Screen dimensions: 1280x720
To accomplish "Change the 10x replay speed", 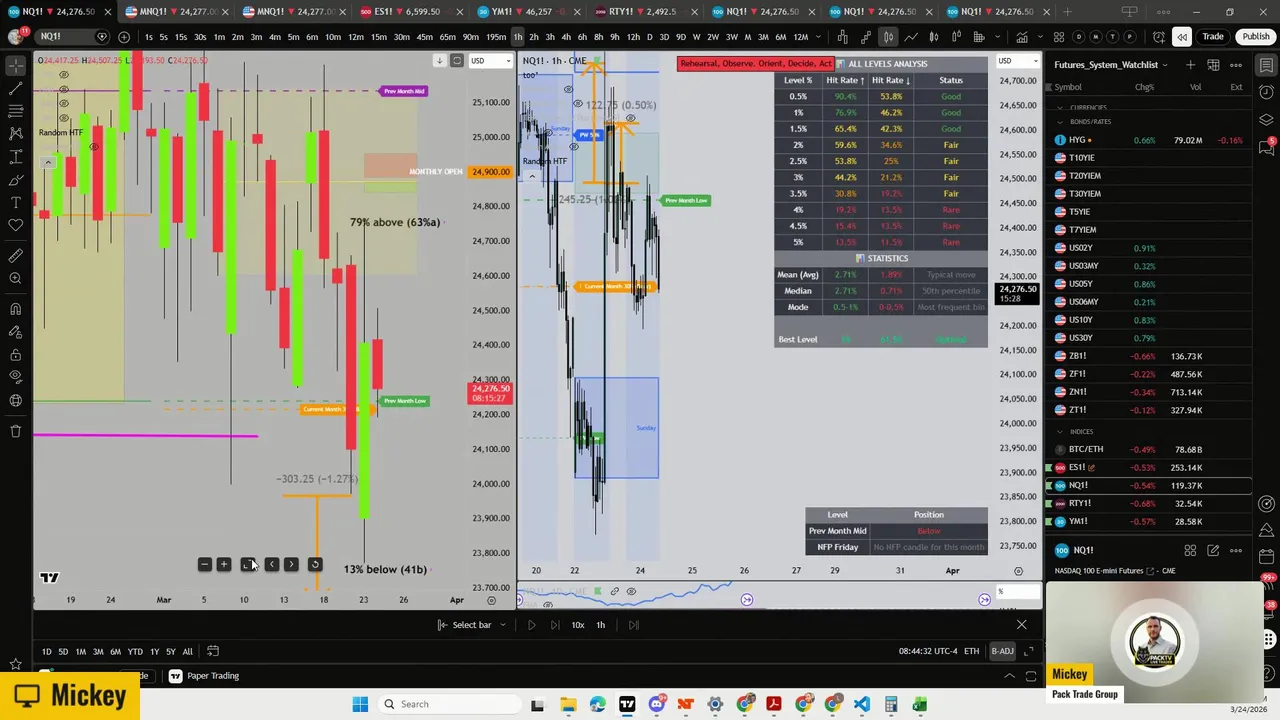I will pyautogui.click(x=578, y=625).
